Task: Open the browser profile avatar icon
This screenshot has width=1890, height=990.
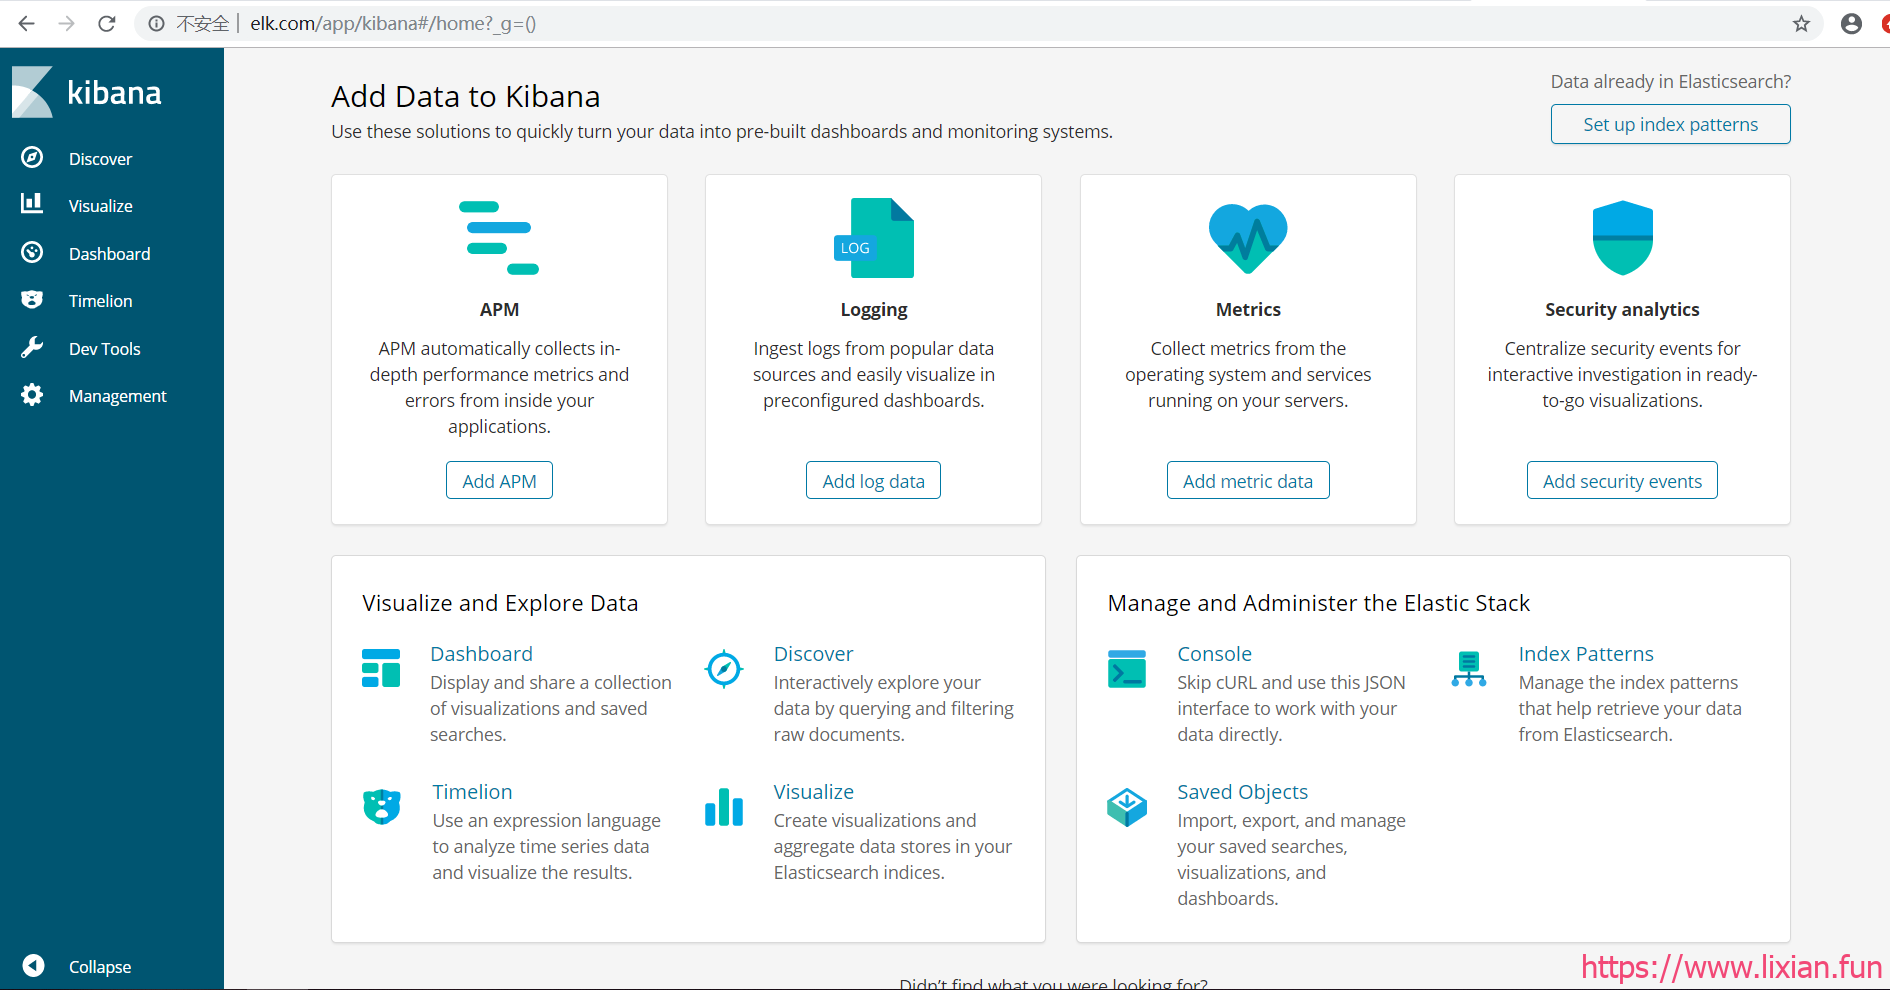Action: pos(1851,24)
